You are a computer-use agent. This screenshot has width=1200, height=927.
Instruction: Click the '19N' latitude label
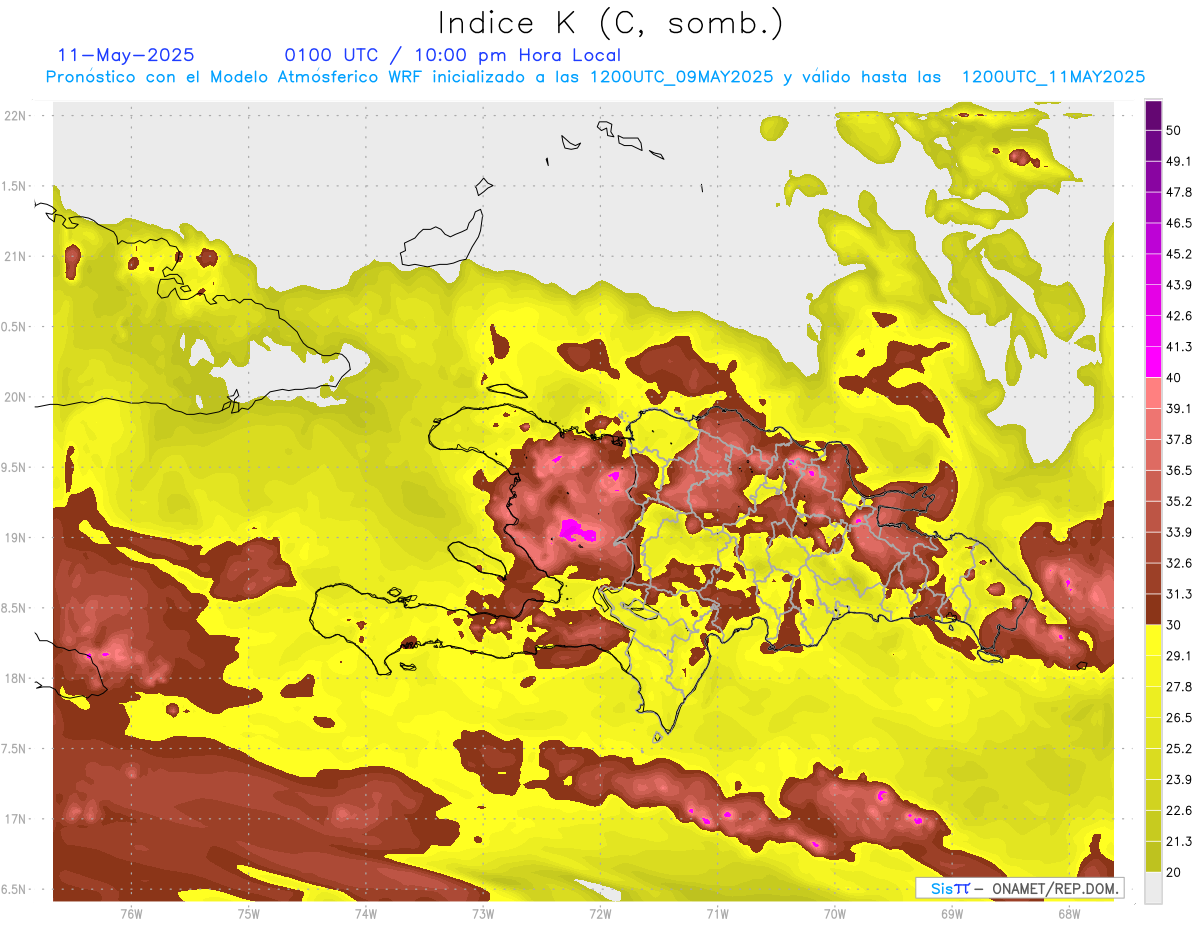16,538
